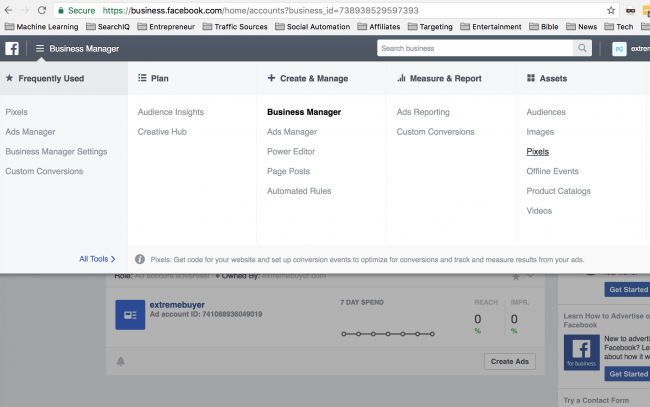The width and height of the screenshot is (650, 407).
Task: Click the info icon beside Pixels description
Action: point(140,259)
